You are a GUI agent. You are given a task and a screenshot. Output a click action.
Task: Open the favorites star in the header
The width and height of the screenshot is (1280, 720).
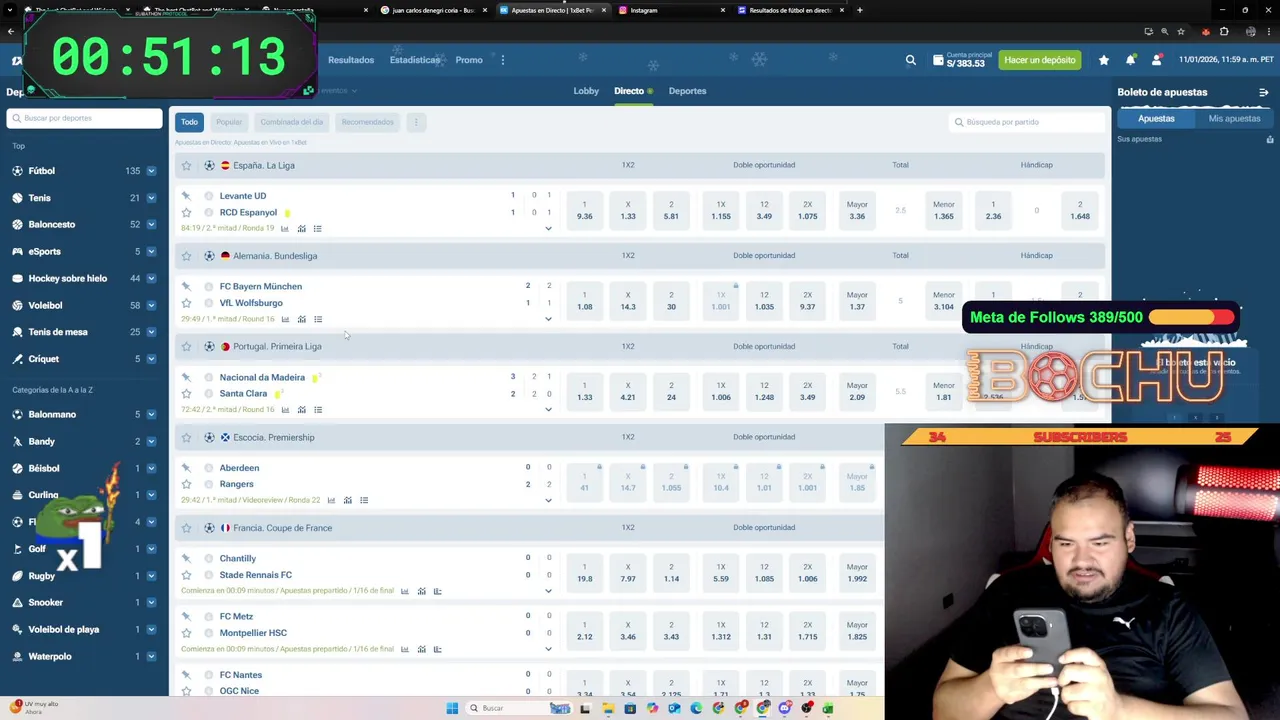click(1103, 60)
